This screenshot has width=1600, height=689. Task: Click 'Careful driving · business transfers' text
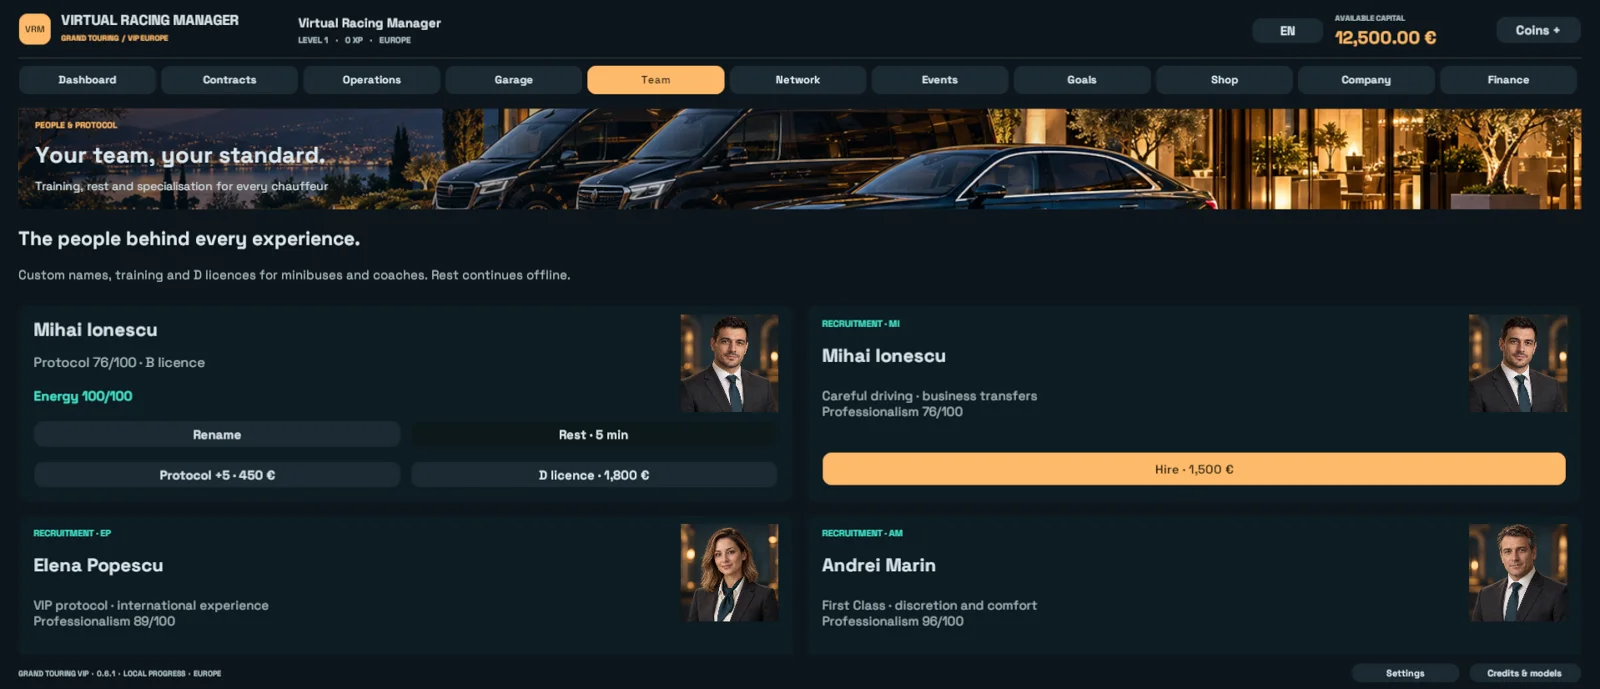929,396
